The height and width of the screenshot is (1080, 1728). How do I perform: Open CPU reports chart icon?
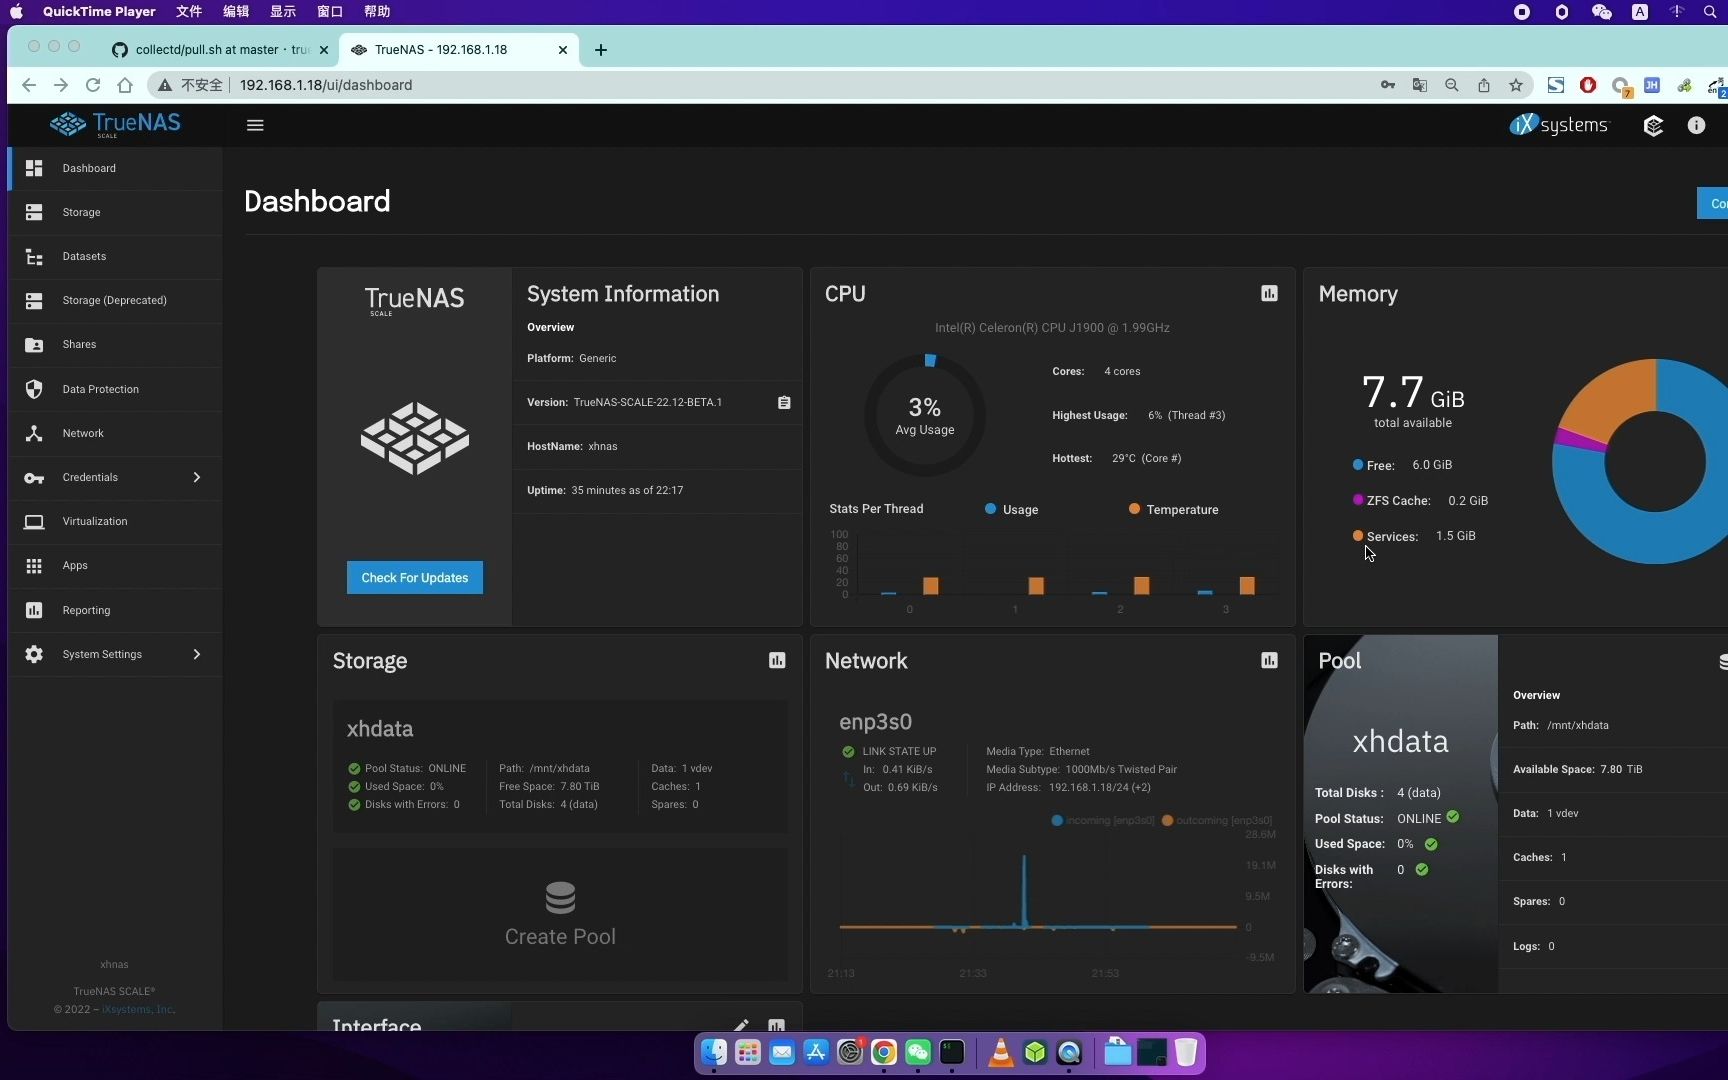(x=1269, y=293)
